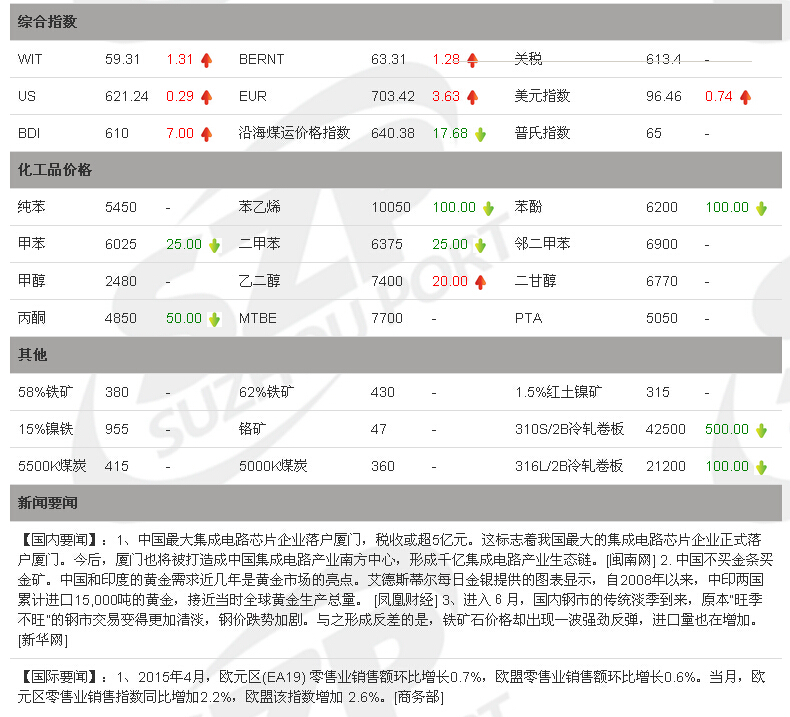
Task: Select the 新闻要闻 section header
Action: click(x=396, y=503)
